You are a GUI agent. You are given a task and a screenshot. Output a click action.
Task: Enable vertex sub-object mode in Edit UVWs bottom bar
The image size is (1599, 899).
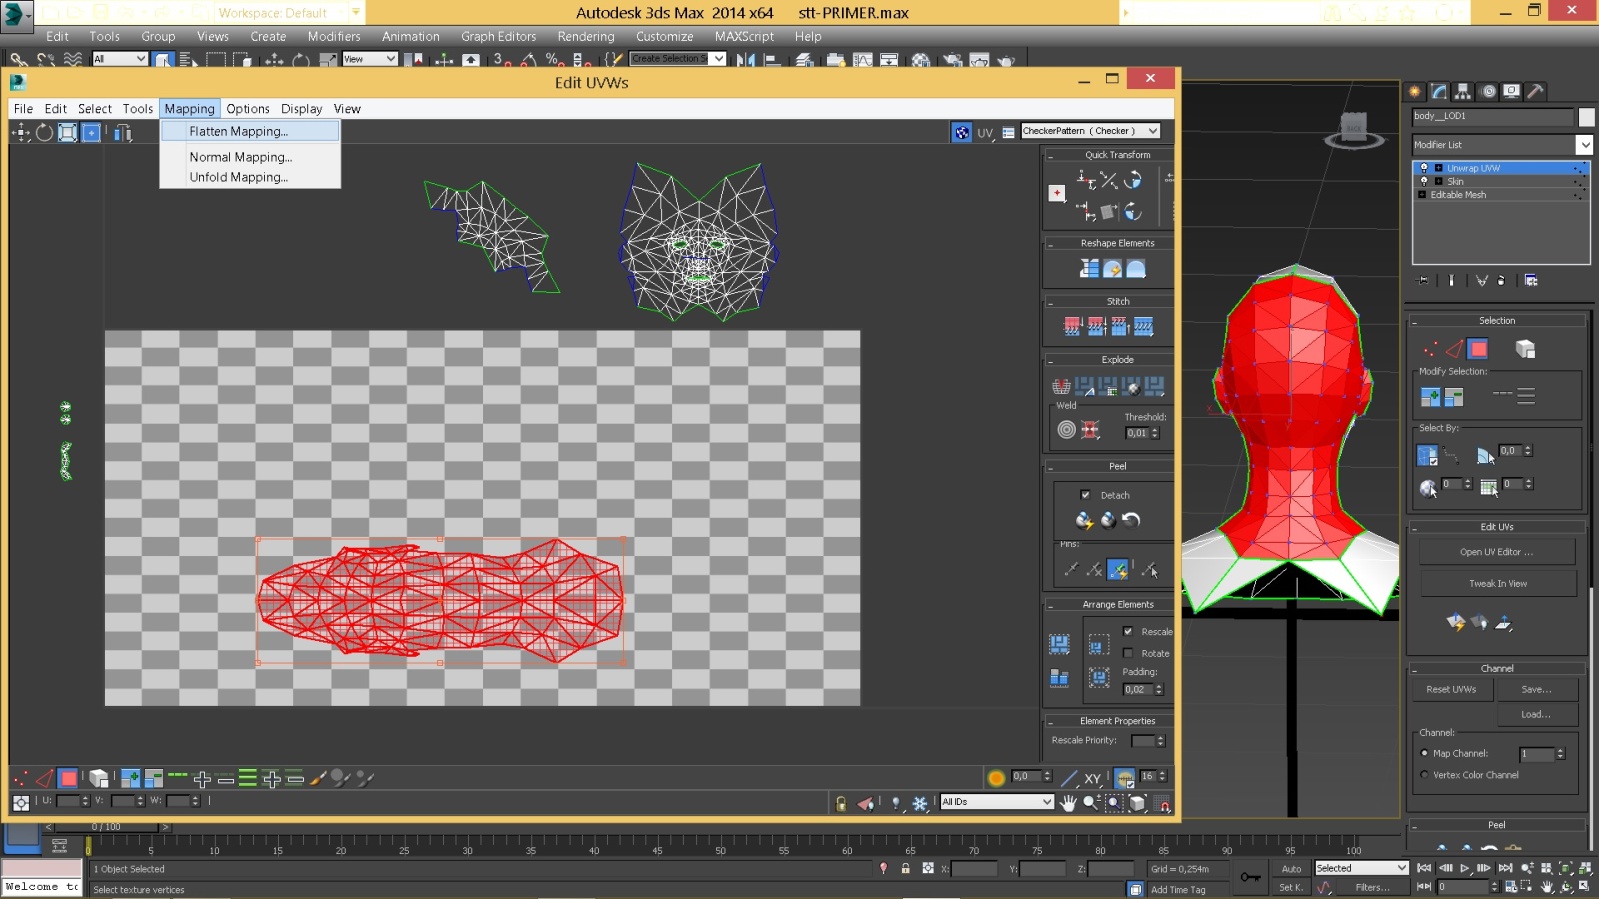pyautogui.click(x=21, y=778)
